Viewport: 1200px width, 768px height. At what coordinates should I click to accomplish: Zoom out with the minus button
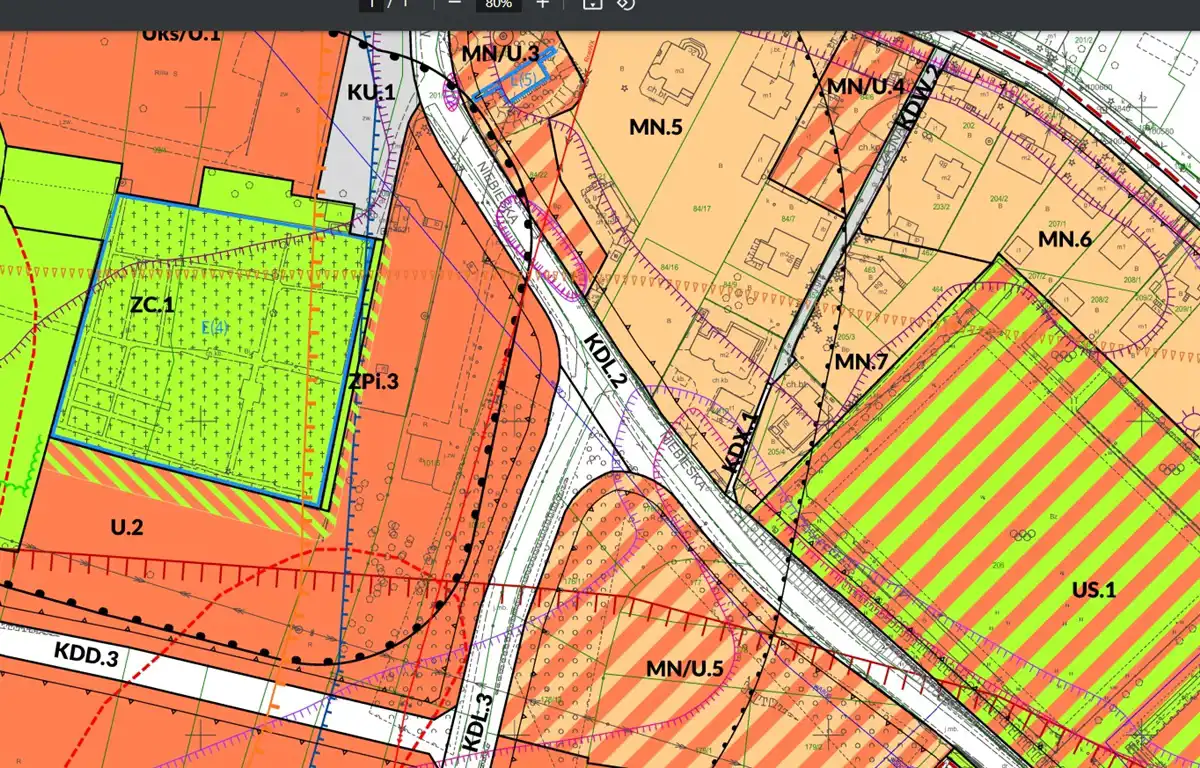(455, 4)
